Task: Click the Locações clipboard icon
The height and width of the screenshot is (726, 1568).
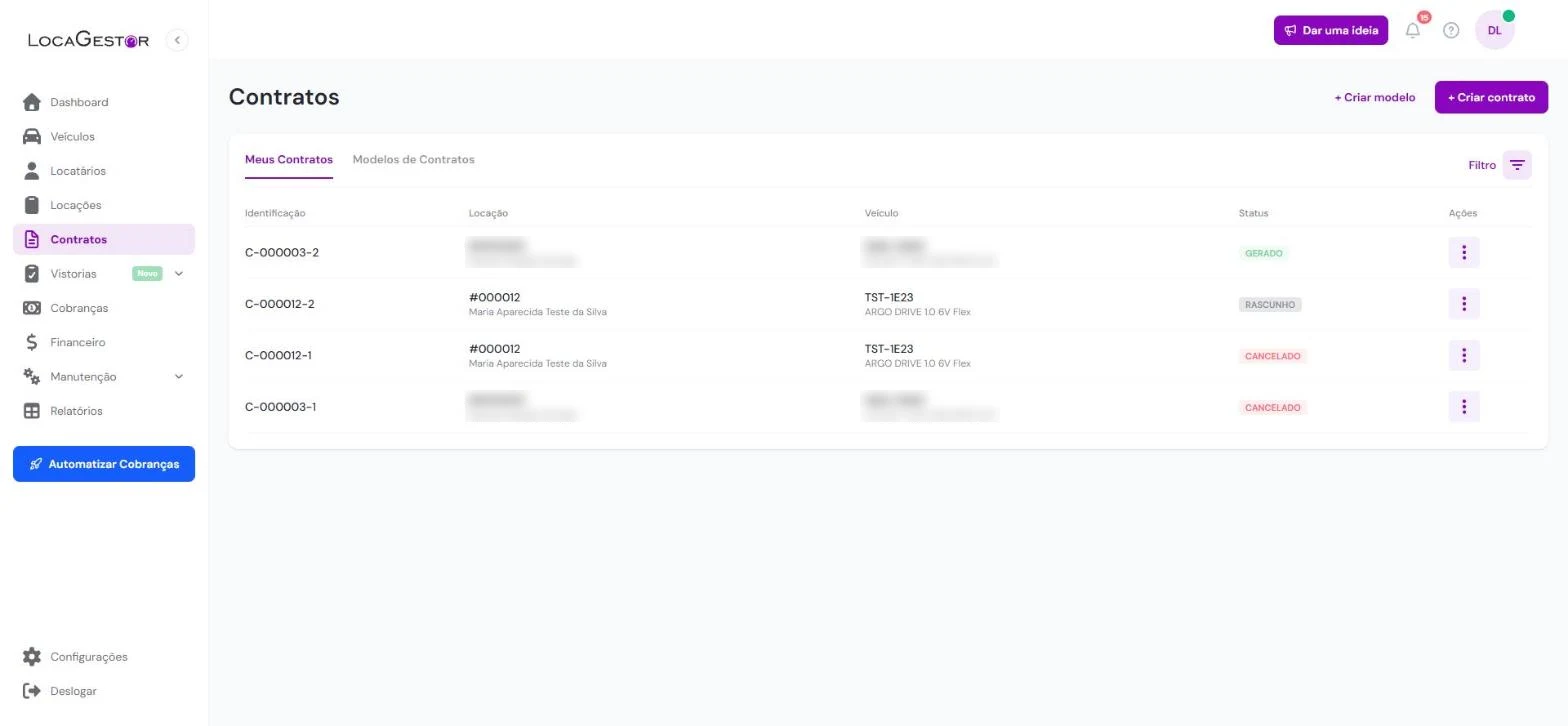Action: point(32,205)
